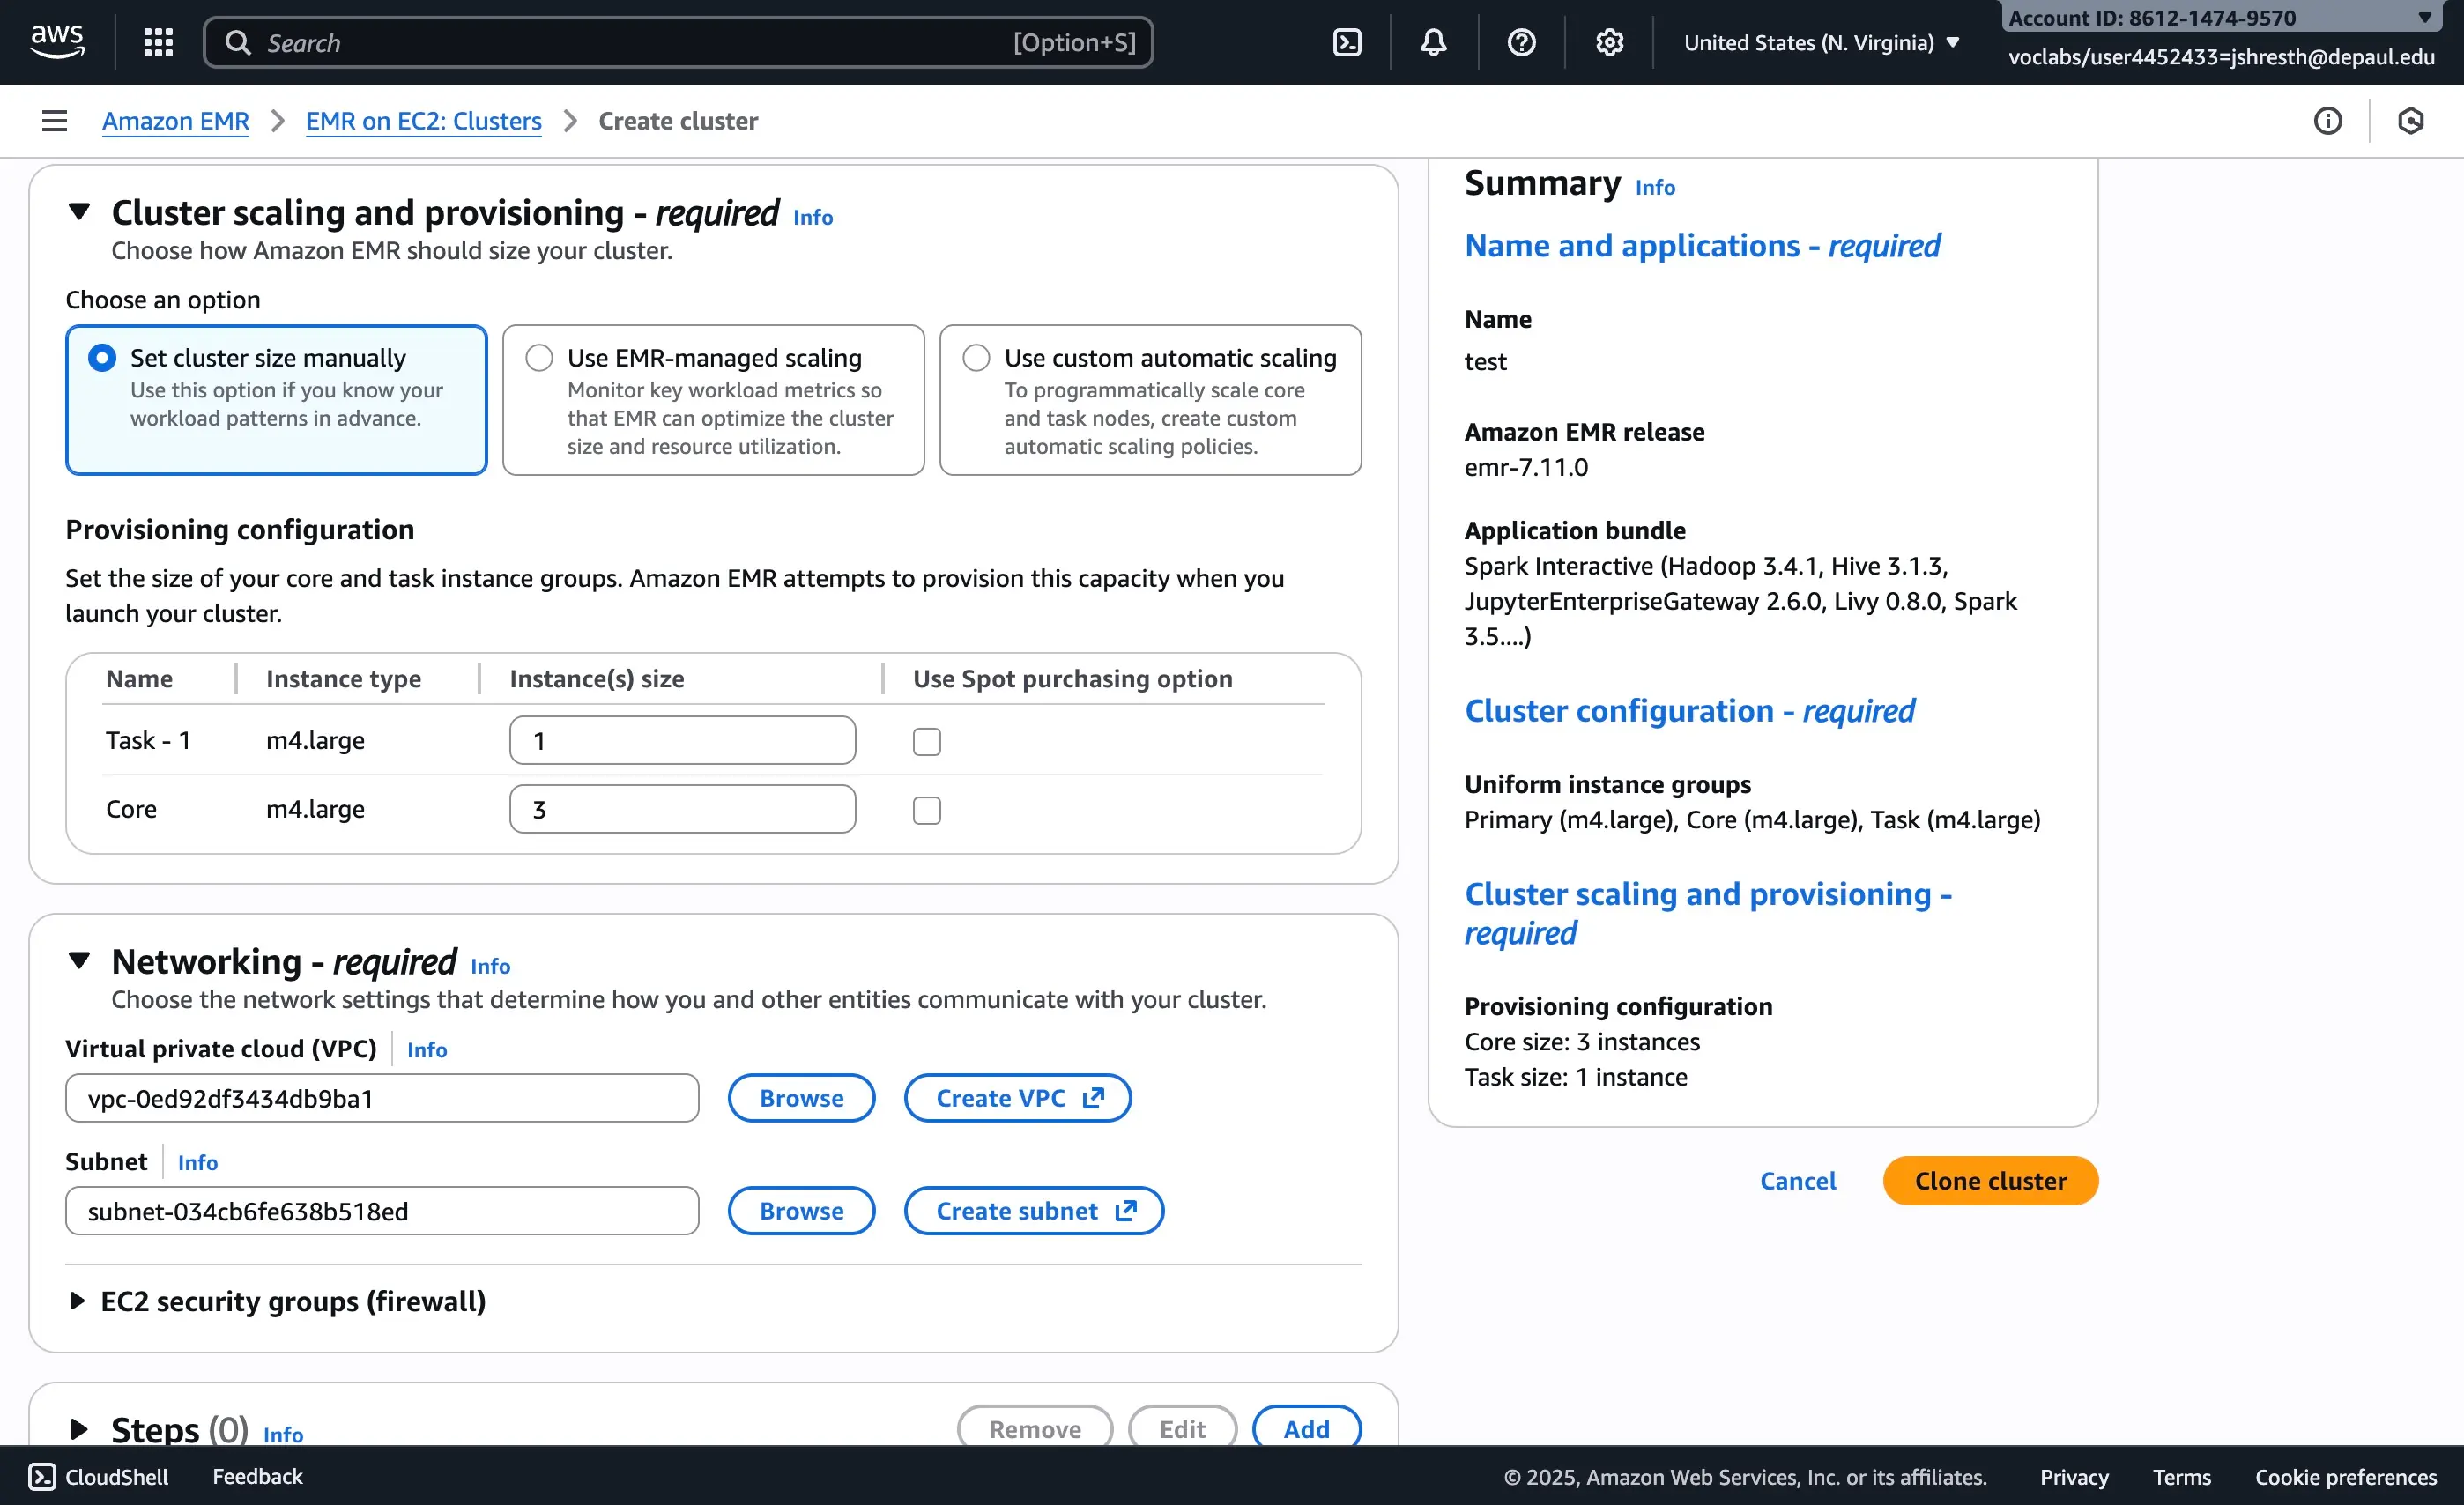Open the United States (N. Virginia) region dropdown

tap(1820, 42)
